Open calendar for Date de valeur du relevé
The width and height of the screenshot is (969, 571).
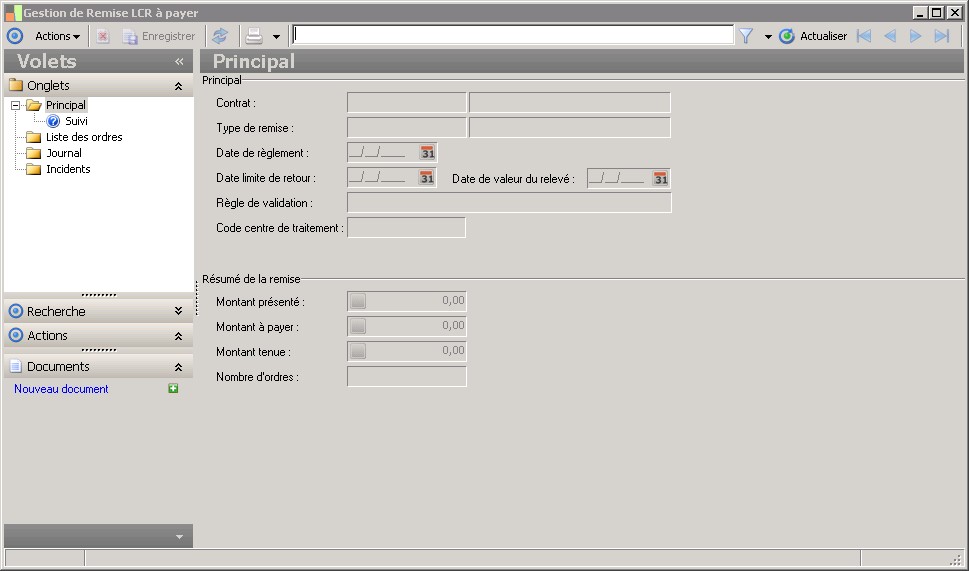click(x=661, y=179)
